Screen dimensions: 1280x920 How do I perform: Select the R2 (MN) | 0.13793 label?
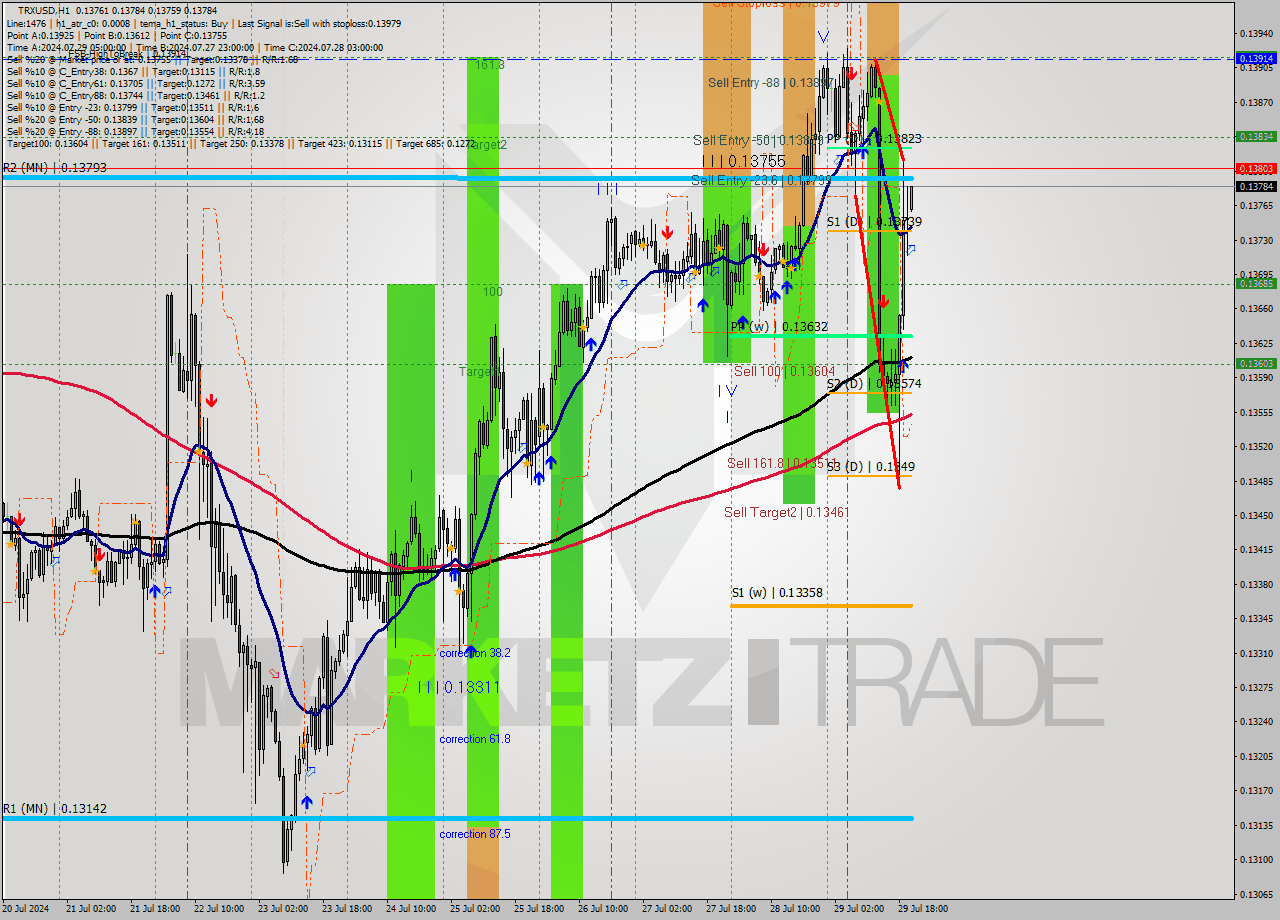point(55,168)
